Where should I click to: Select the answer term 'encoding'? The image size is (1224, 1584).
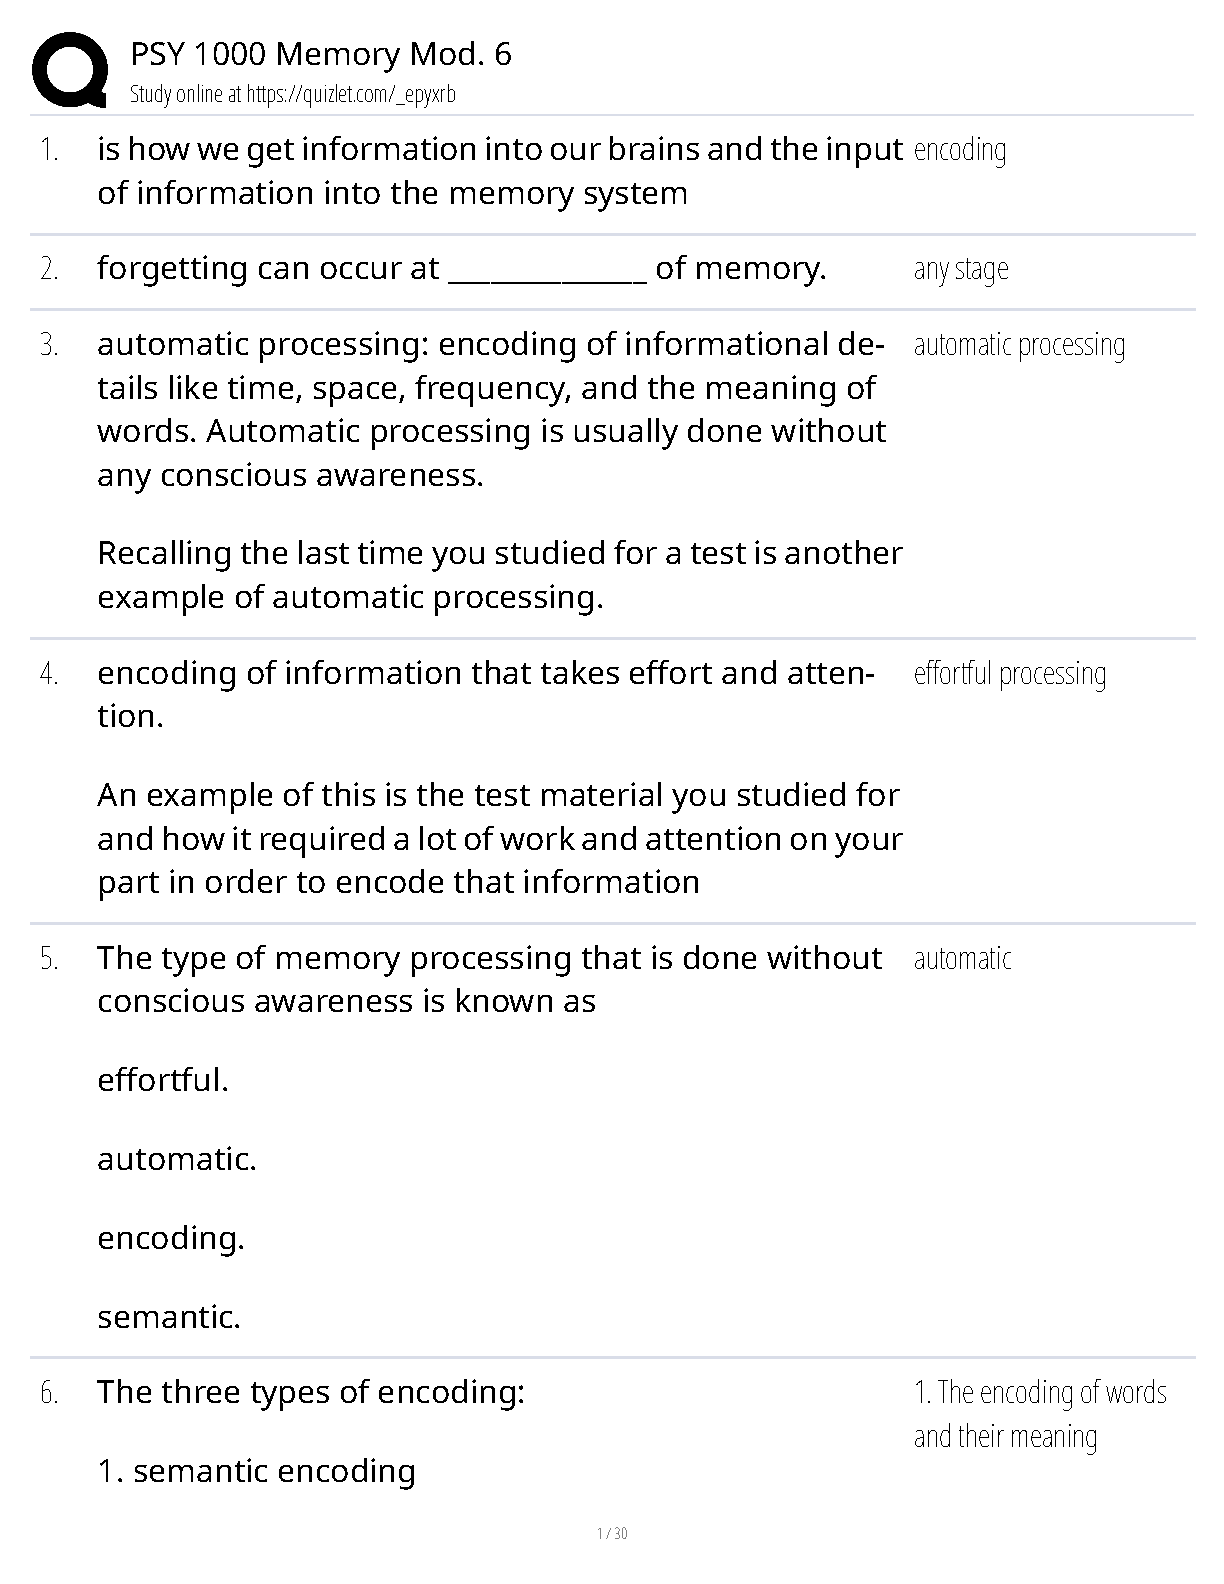[960, 150]
